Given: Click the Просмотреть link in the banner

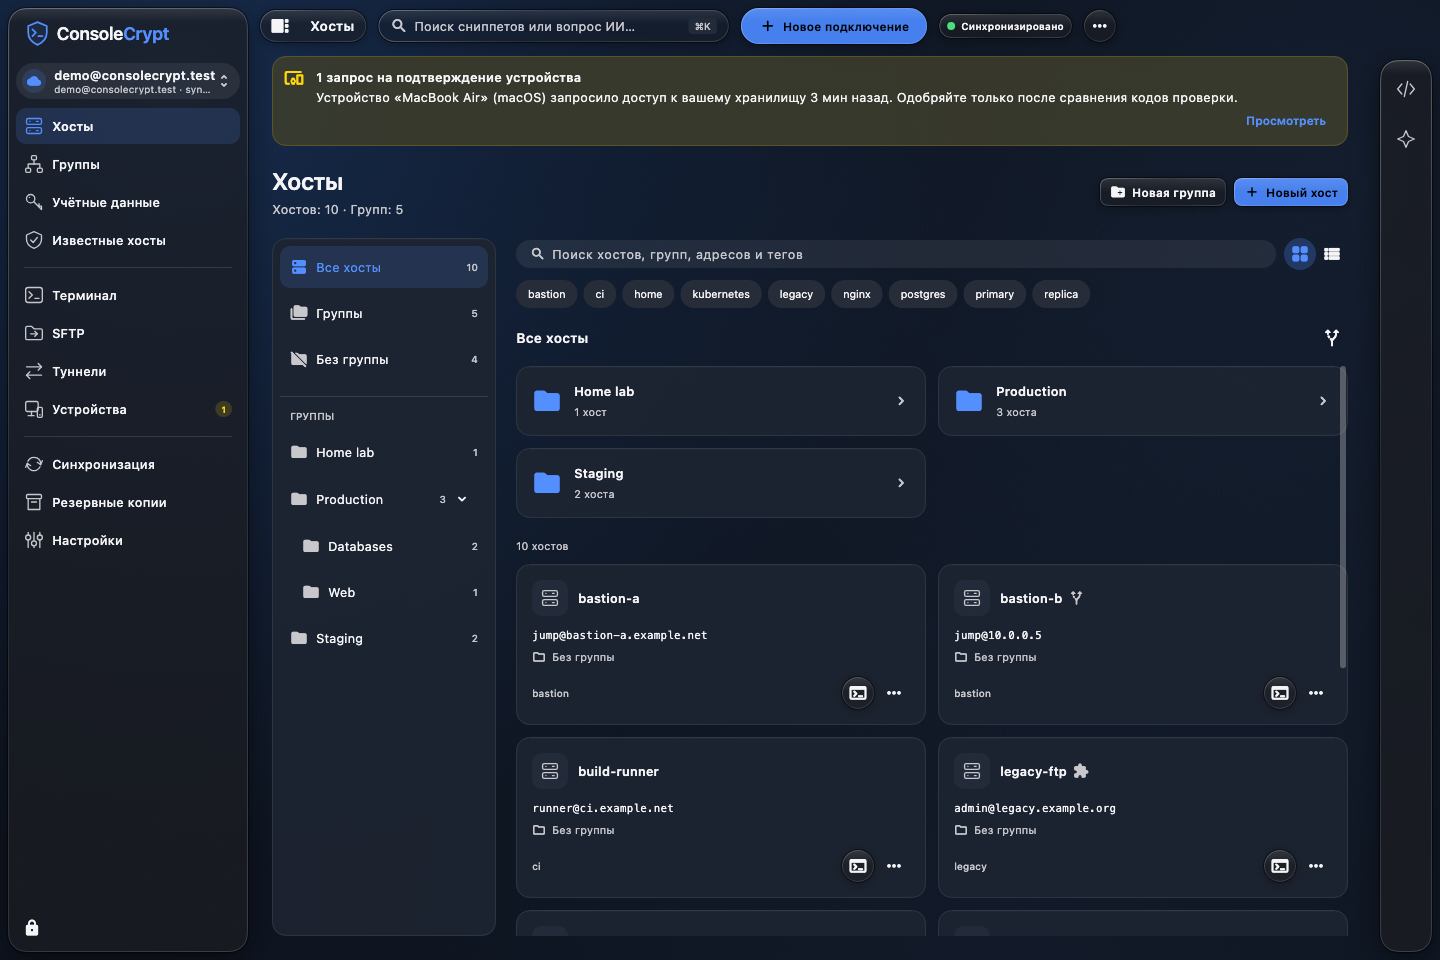Looking at the screenshot, I should coord(1286,121).
